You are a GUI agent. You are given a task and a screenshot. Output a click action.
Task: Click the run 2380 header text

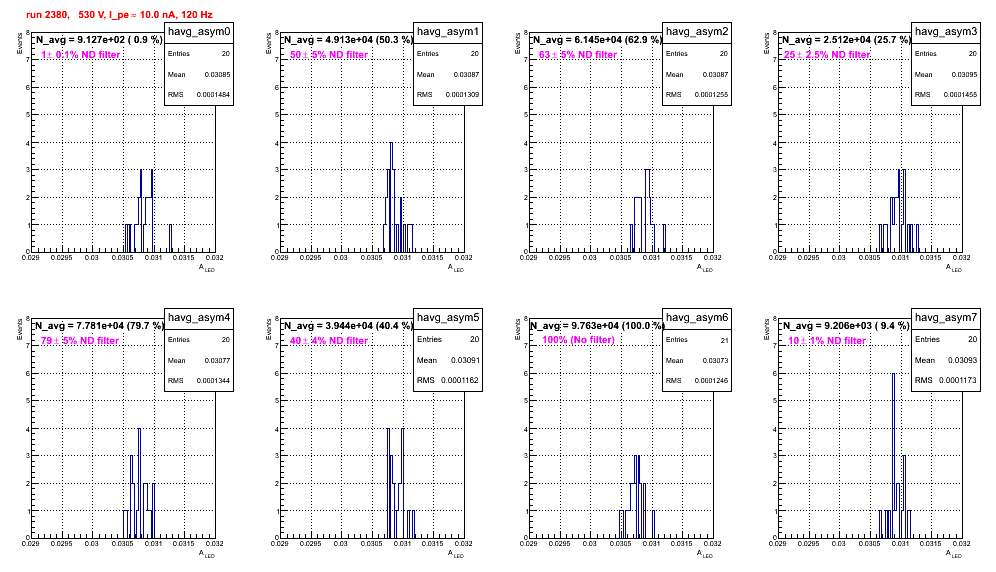click(119, 15)
